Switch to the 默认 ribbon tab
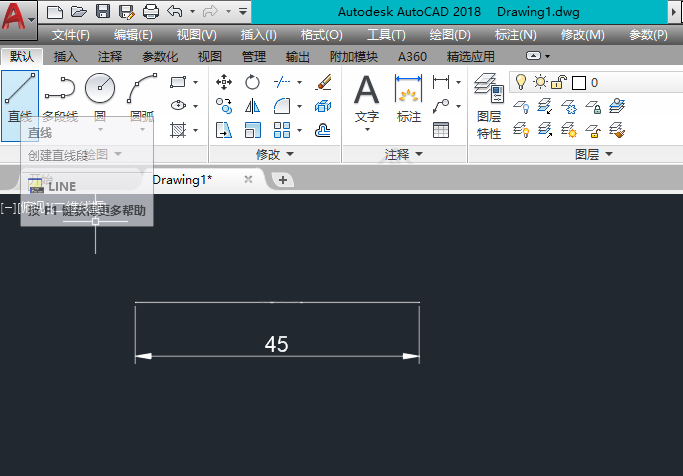Image resolution: width=683 pixels, height=476 pixels. coord(22,57)
